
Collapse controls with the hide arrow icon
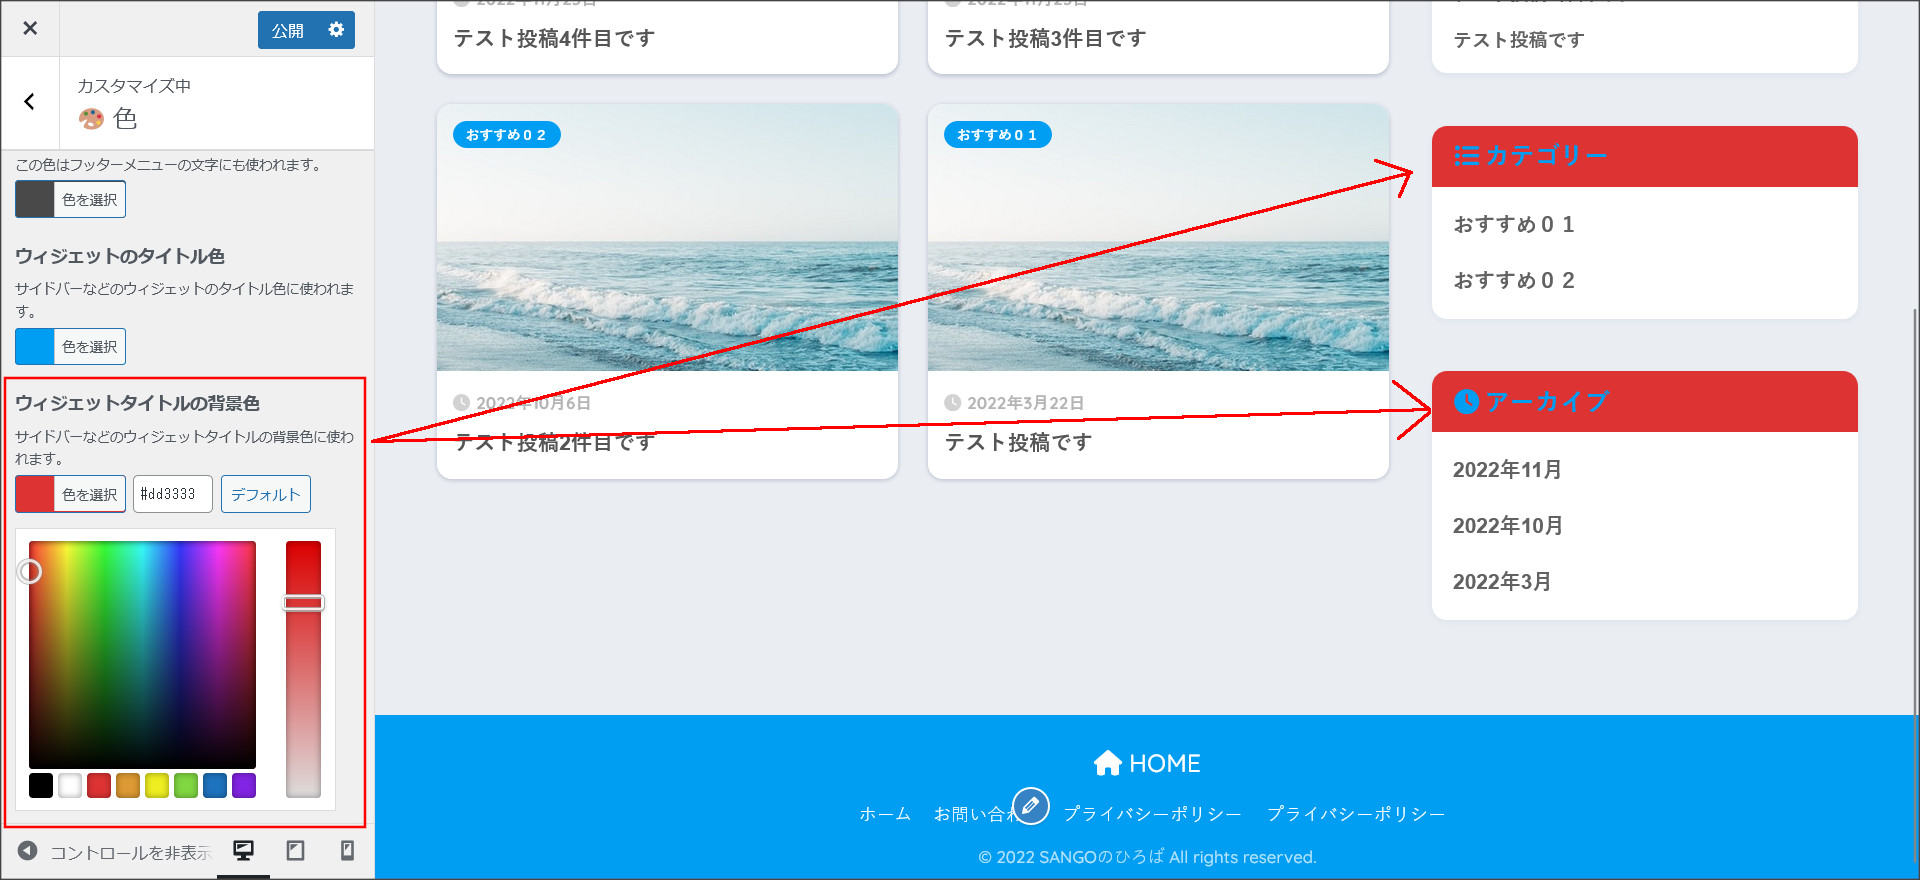coord(28,851)
